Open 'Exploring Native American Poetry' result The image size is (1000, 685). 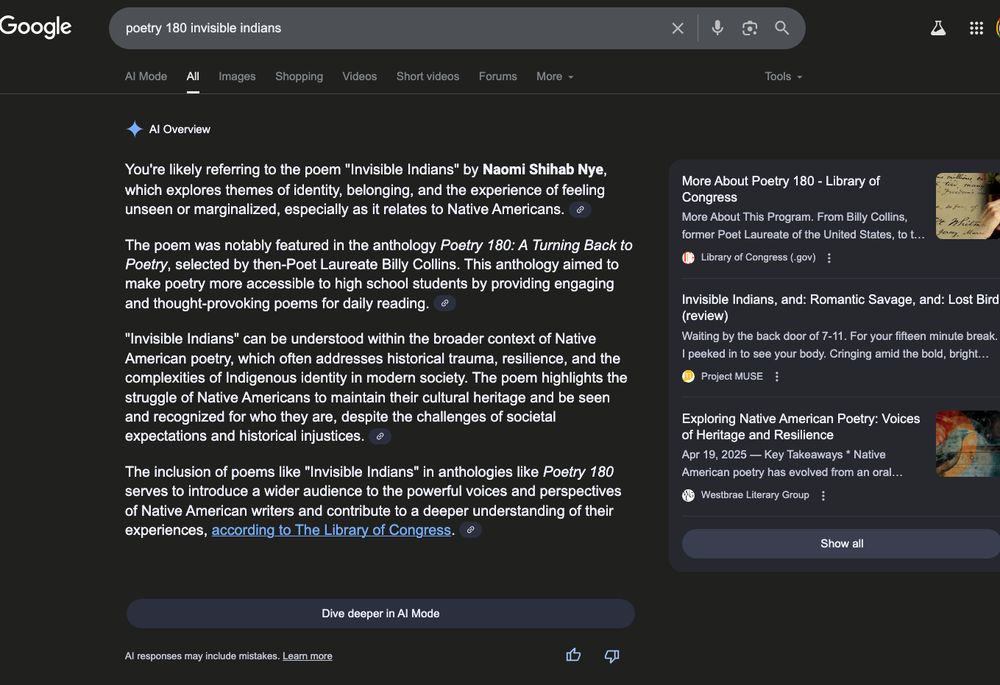801,427
